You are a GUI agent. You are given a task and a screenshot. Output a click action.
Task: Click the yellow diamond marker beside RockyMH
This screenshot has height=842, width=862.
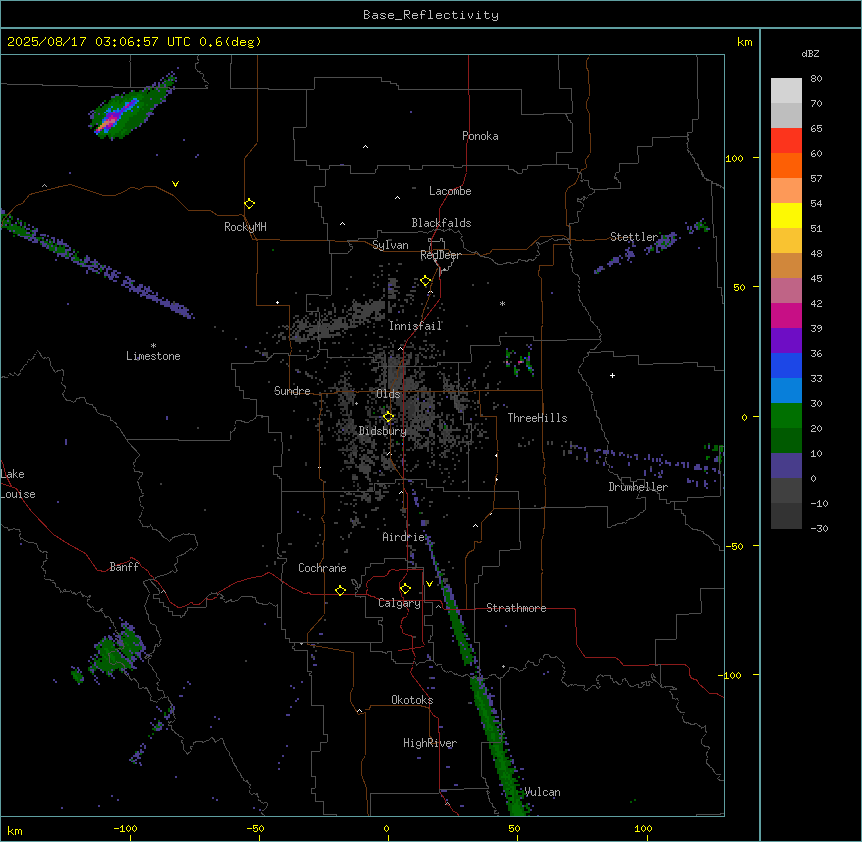coord(249,204)
